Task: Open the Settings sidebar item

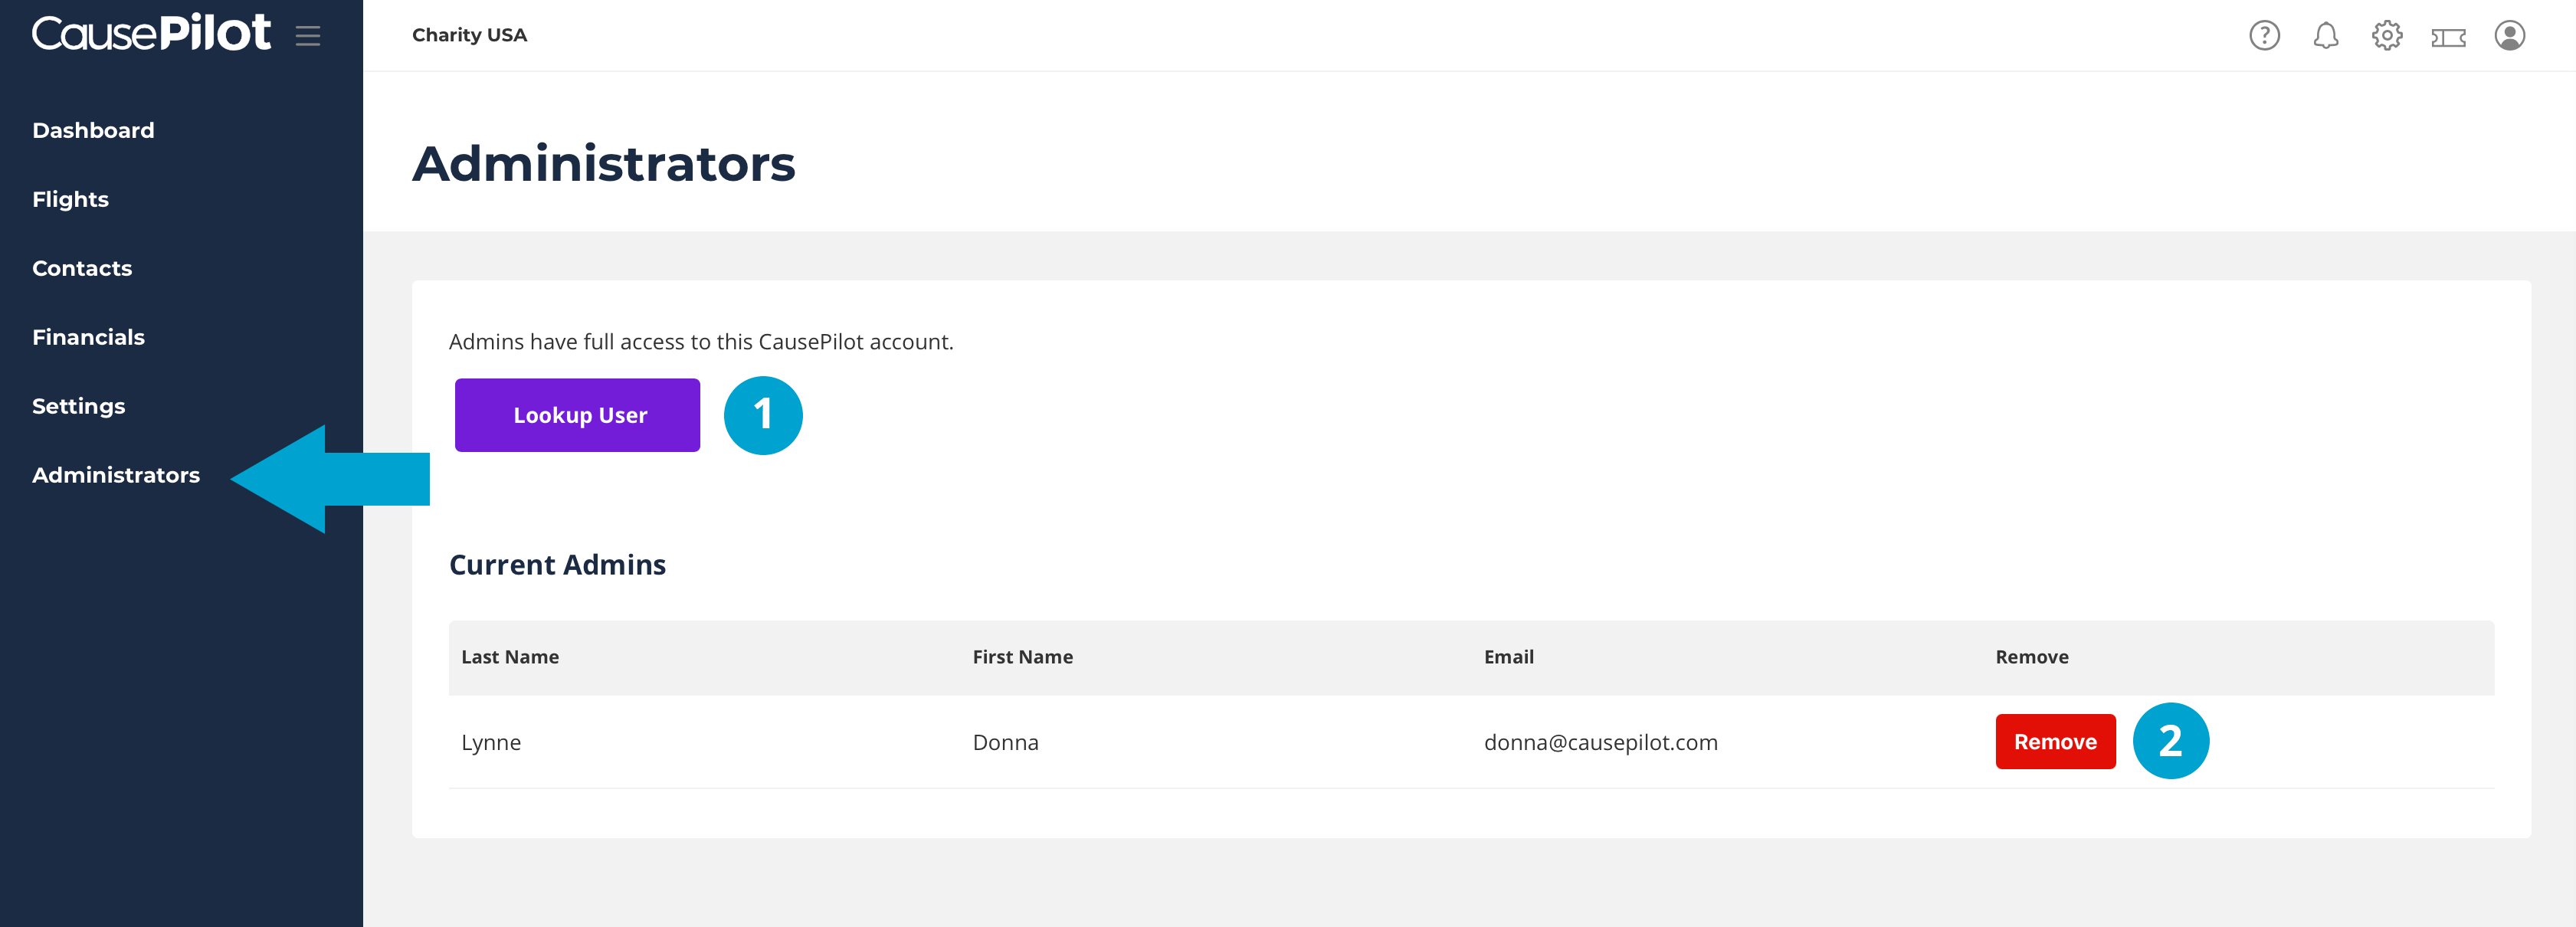Action: click(x=78, y=406)
